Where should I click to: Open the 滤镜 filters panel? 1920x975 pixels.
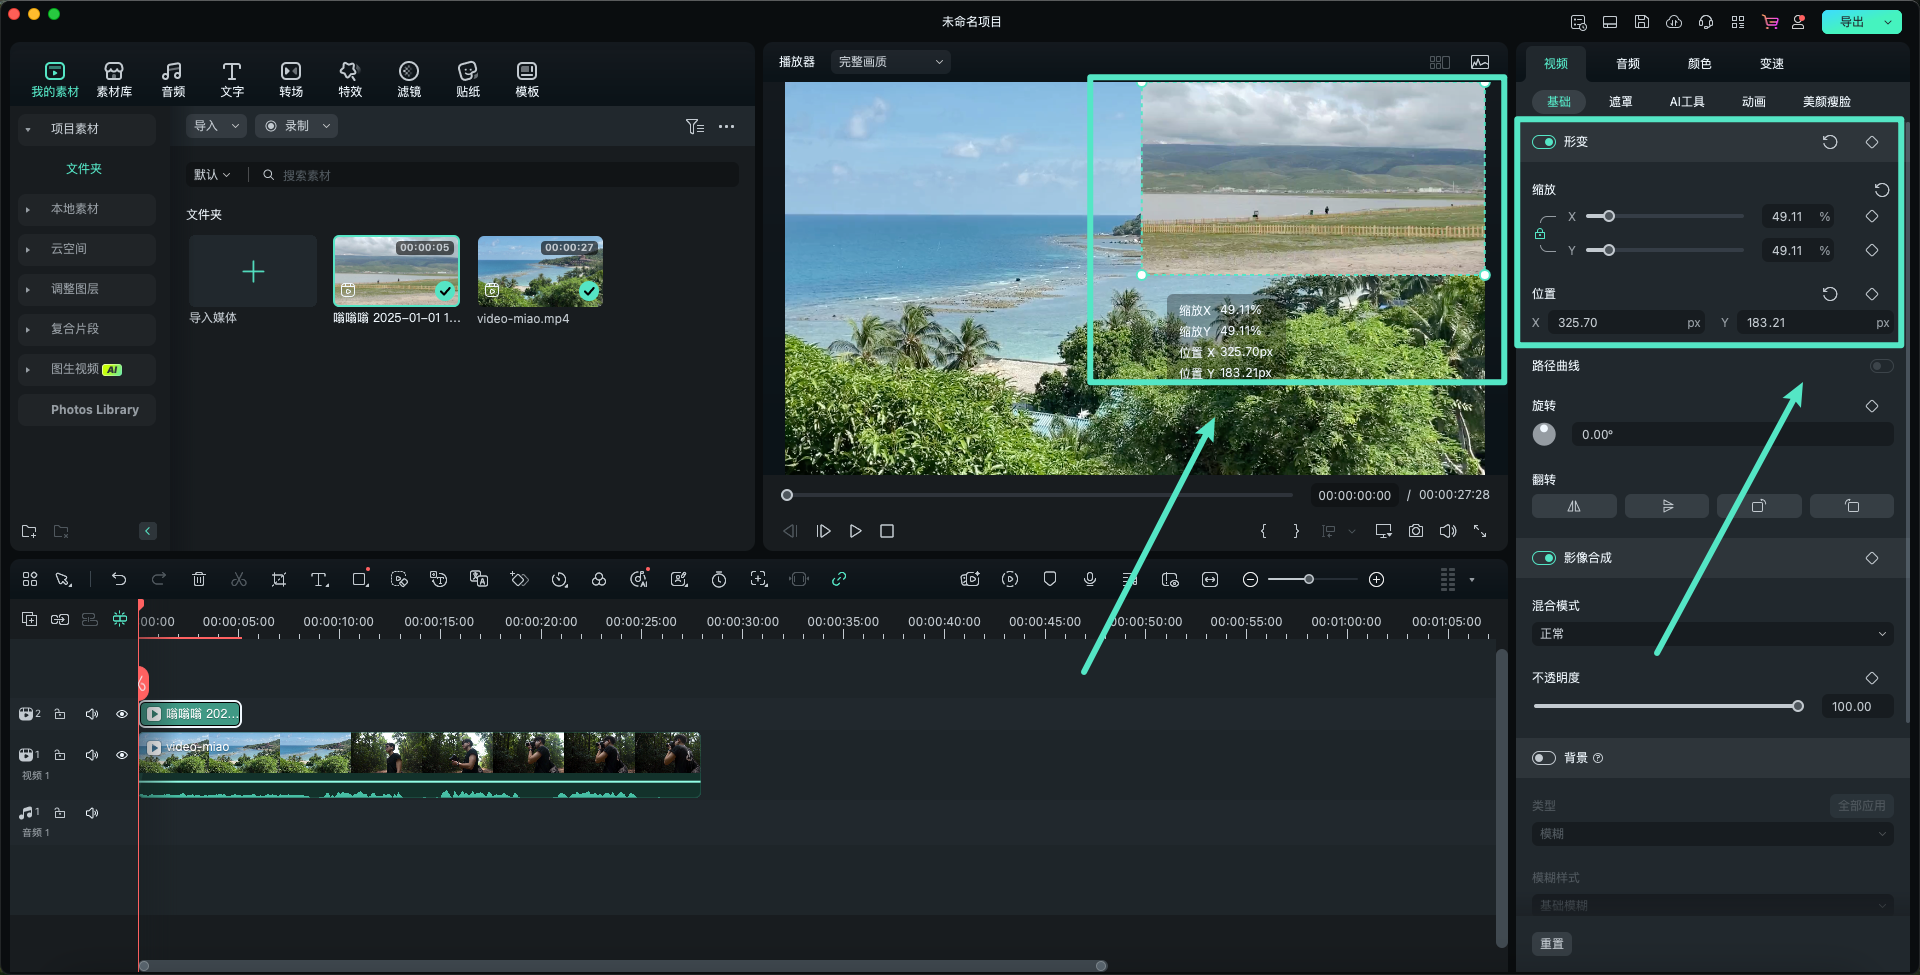(x=408, y=78)
